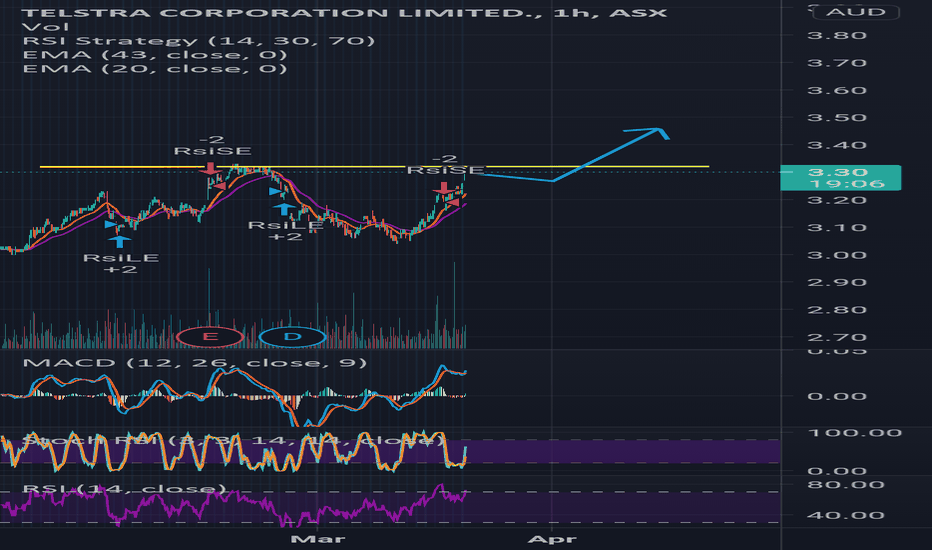This screenshot has height=550, width=932.
Task: Click the 40.00 RSI scale value
Action: pyautogui.click(x=845, y=516)
